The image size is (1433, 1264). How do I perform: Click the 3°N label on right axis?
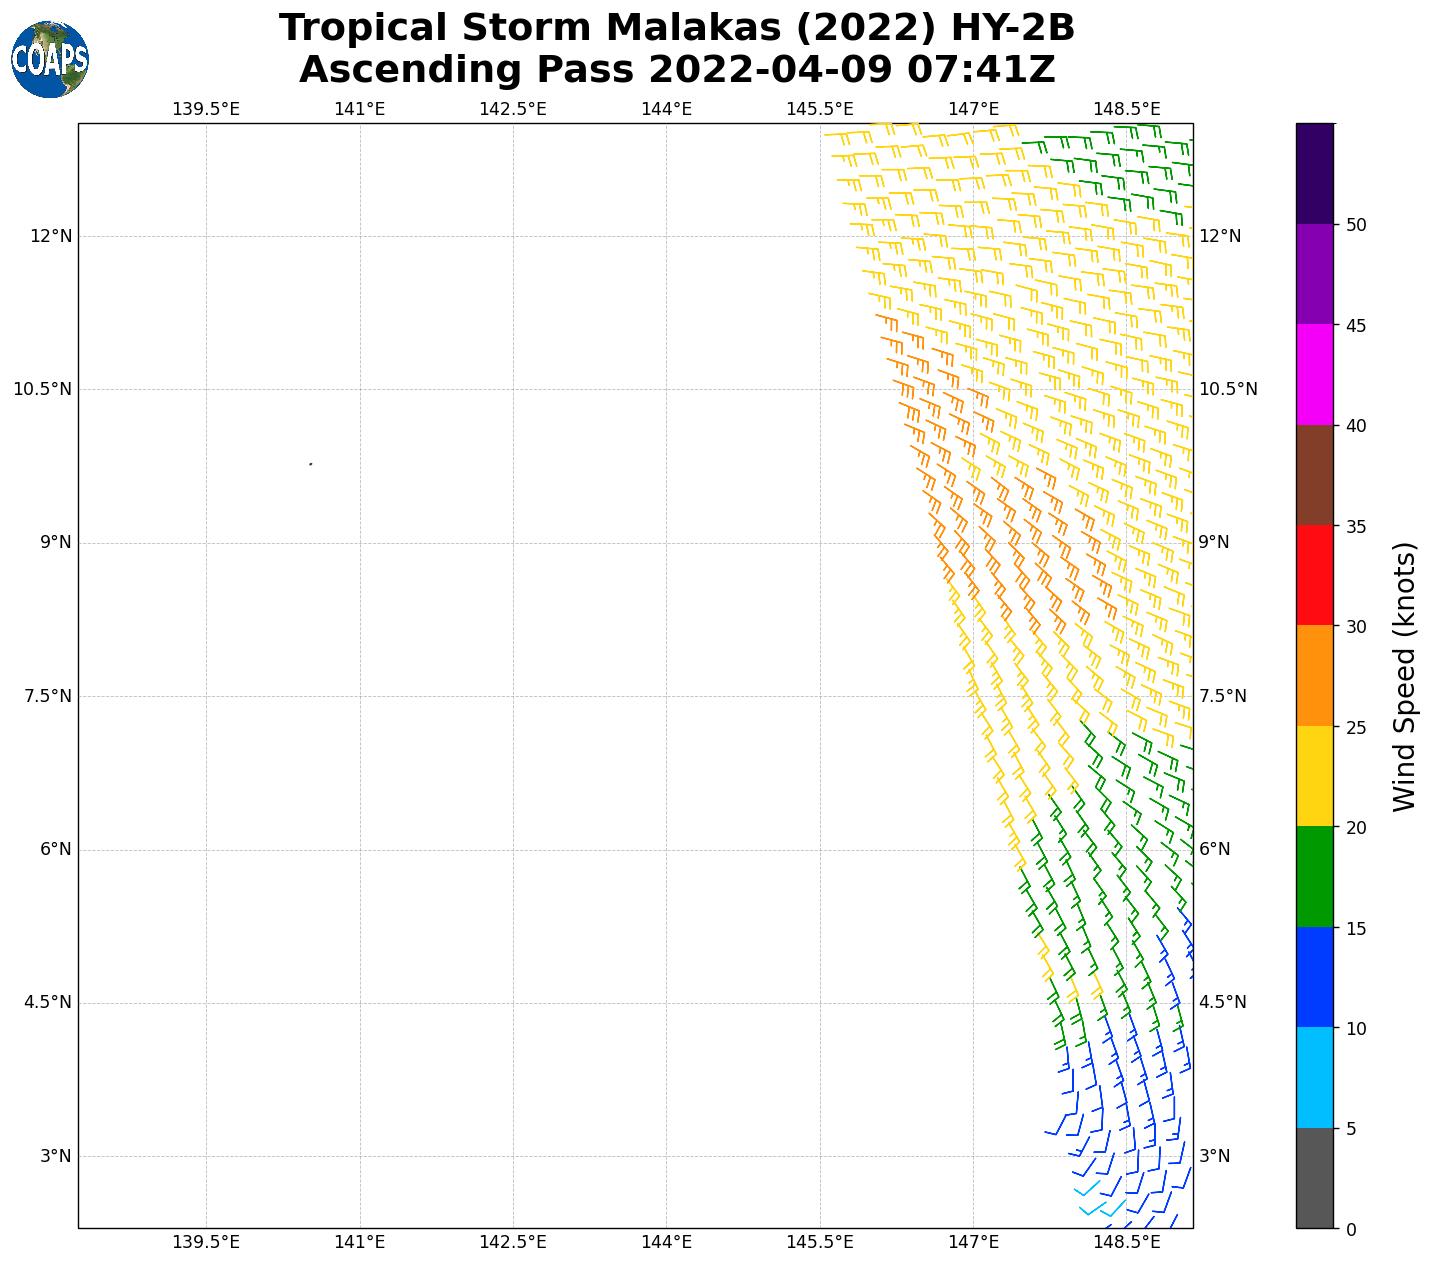[1216, 1156]
